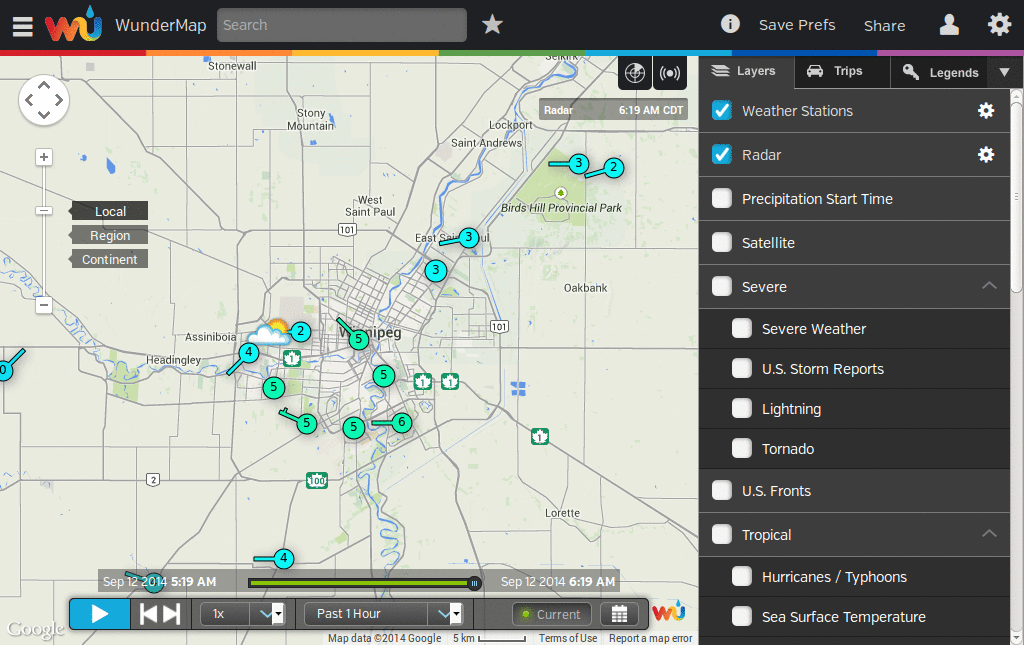Image resolution: width=1024 pixels, height=645 pixels.
Task: Click Birds Hill Provincial Park marker
Action: click(x=560, y=193)
